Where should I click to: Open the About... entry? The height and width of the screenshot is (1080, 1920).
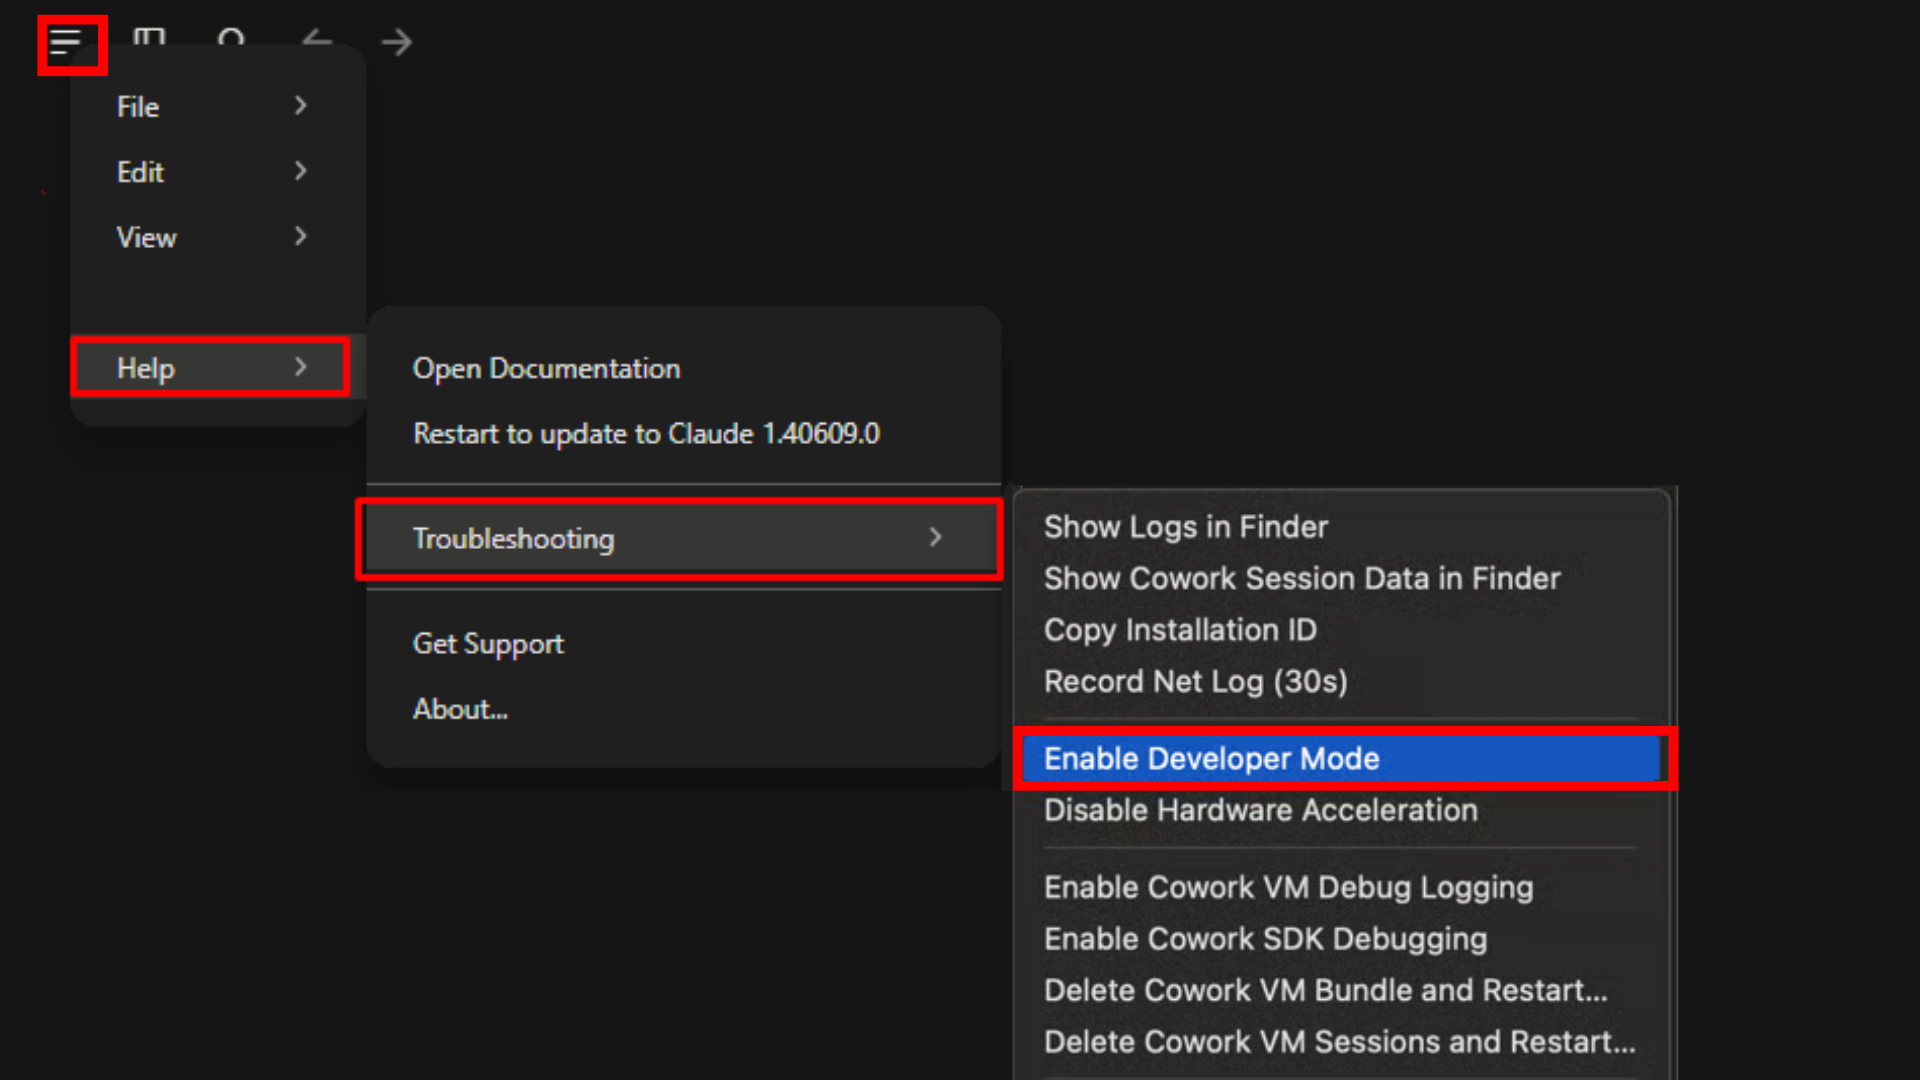tap(684, 709)
